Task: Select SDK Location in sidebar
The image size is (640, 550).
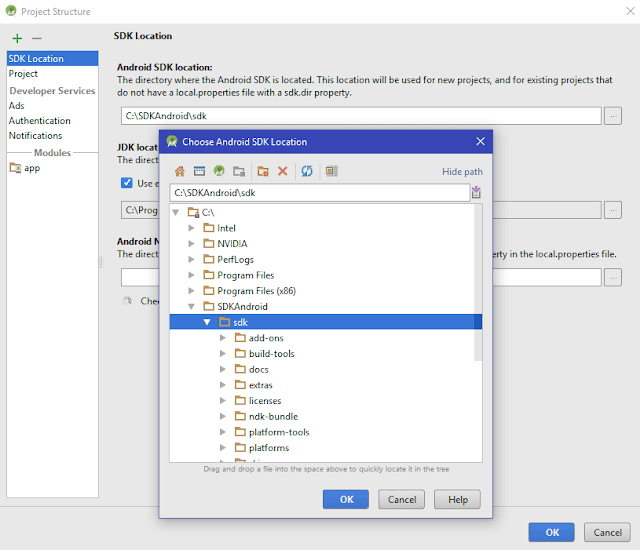Action: tap(52, 59)
